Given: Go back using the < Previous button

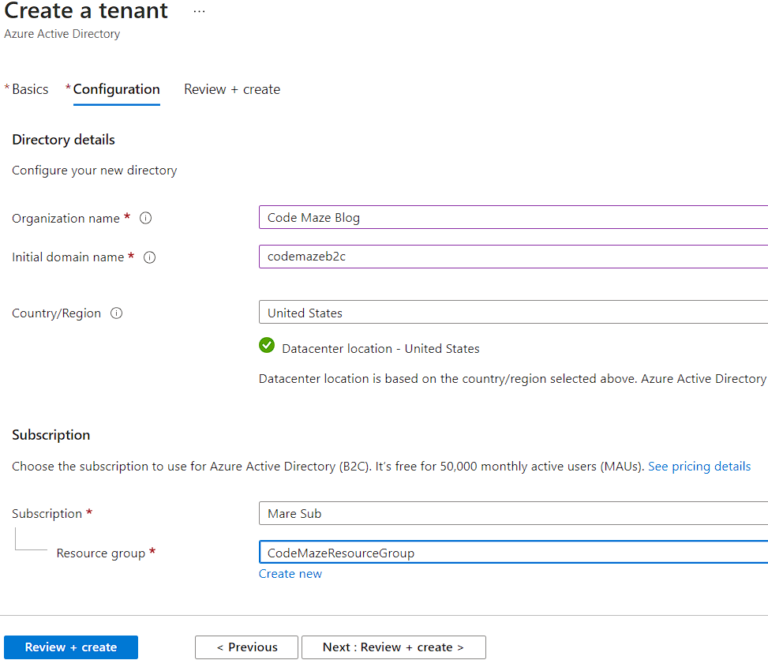Looking at the screenshot, I should [x=246, y=647].
